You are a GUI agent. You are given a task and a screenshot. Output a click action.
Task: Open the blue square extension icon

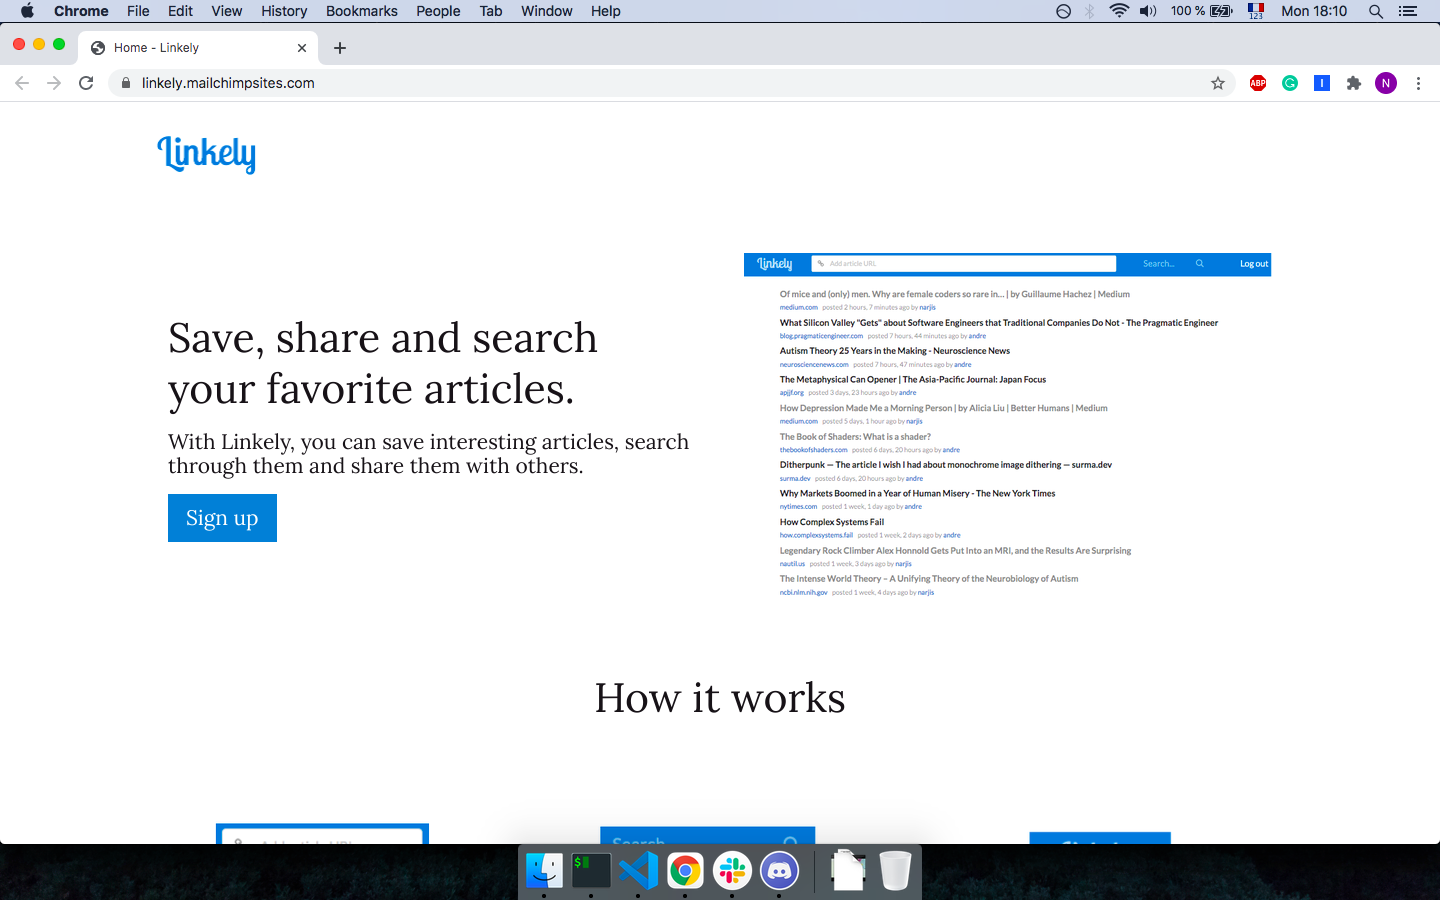click(x=1322, y=83)
